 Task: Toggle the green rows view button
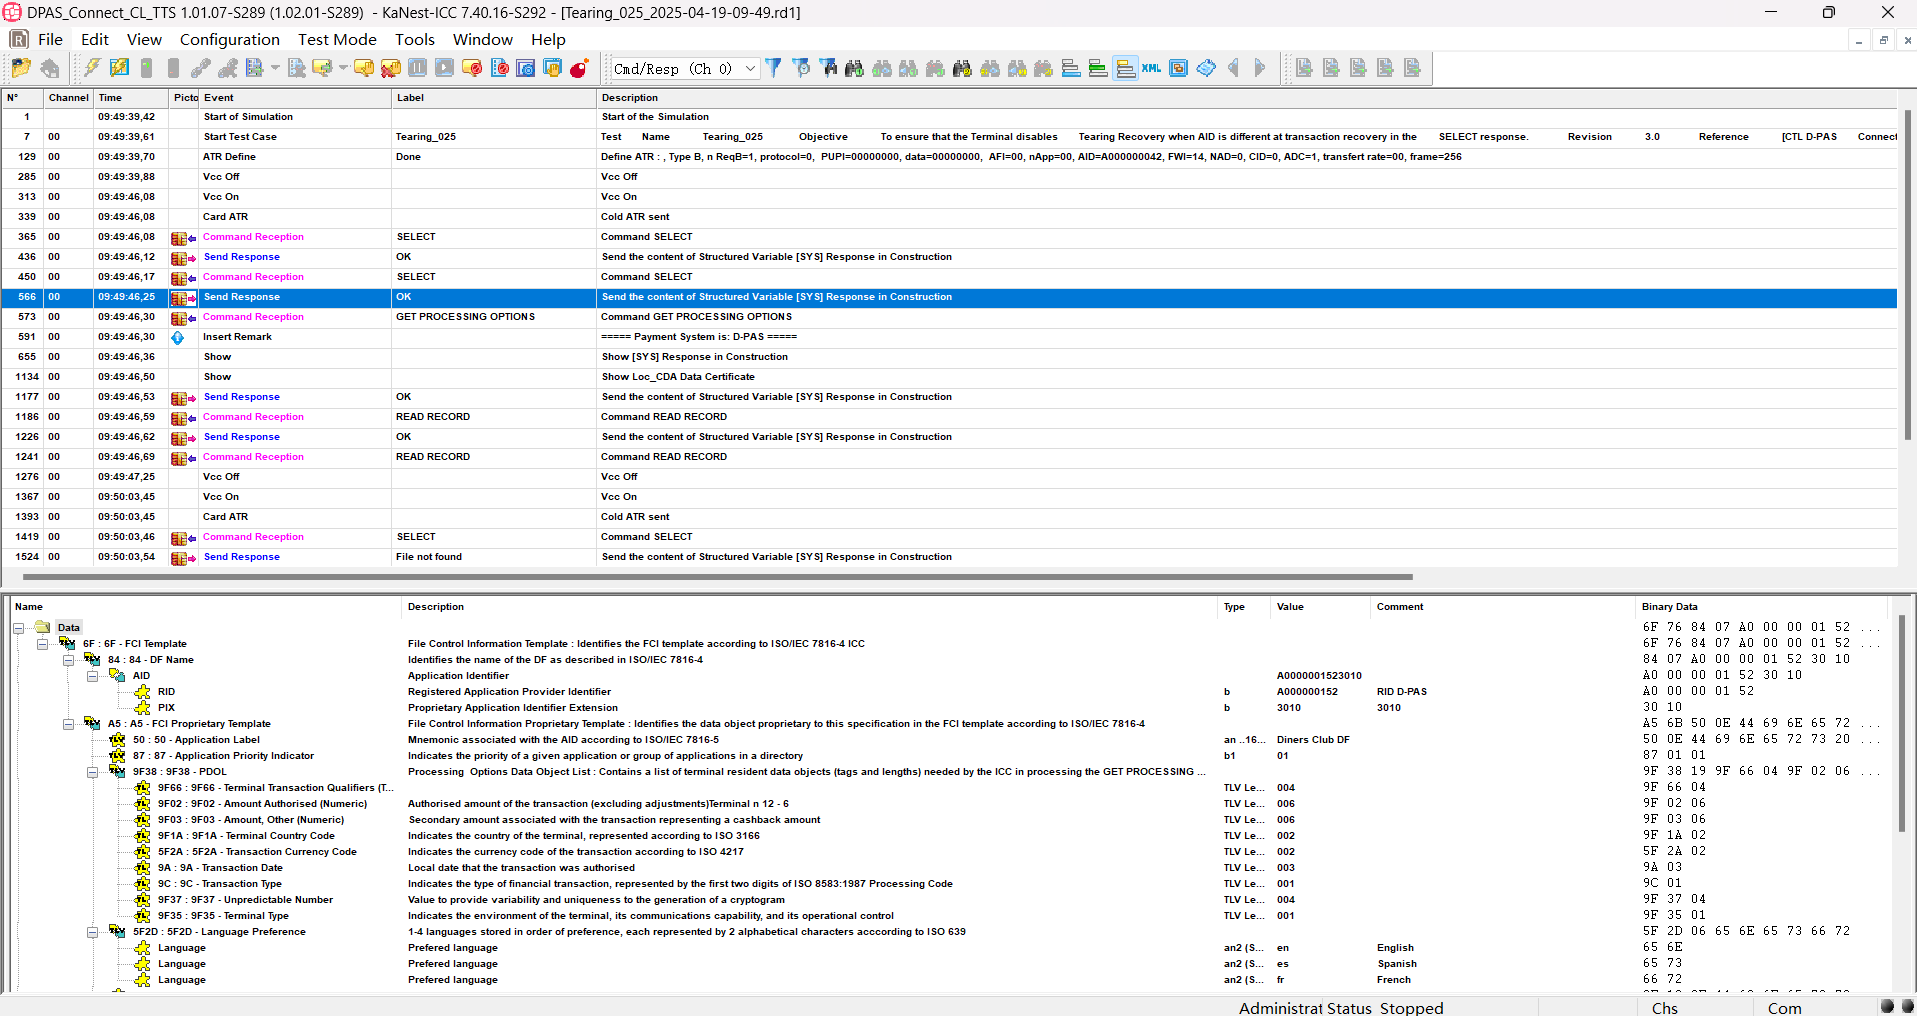tap(1098, 68)
